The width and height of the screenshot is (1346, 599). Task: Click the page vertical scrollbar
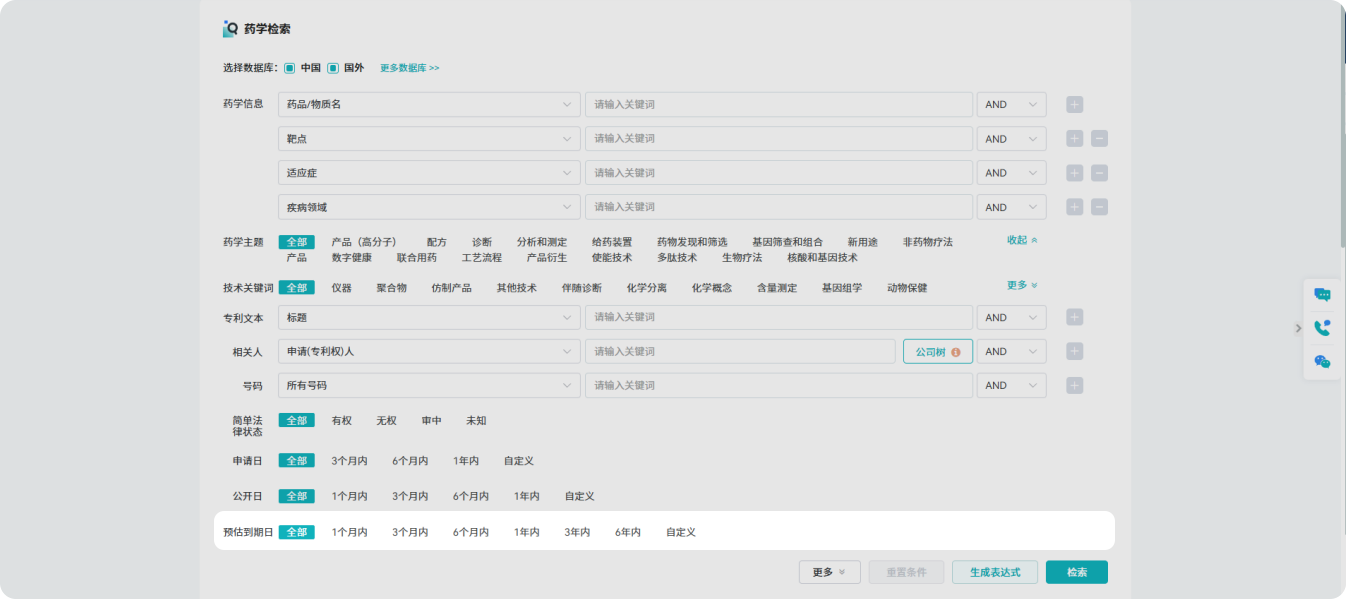pyautogui.click(x=1341, y=130)
